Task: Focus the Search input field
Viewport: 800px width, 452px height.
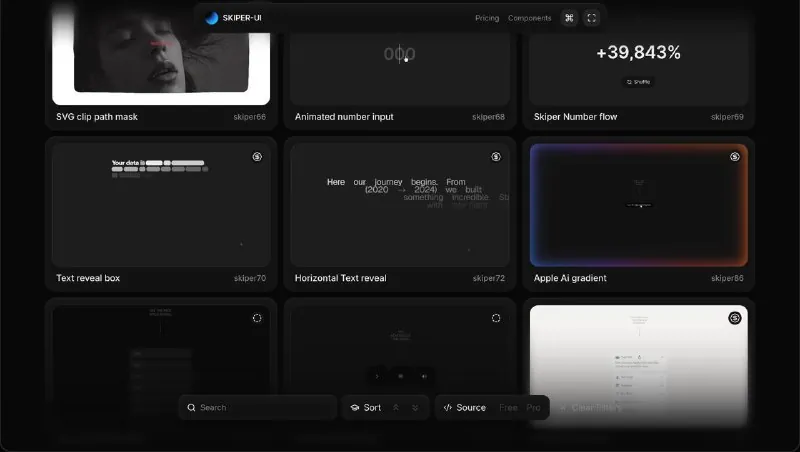Action: coord(258,408)
